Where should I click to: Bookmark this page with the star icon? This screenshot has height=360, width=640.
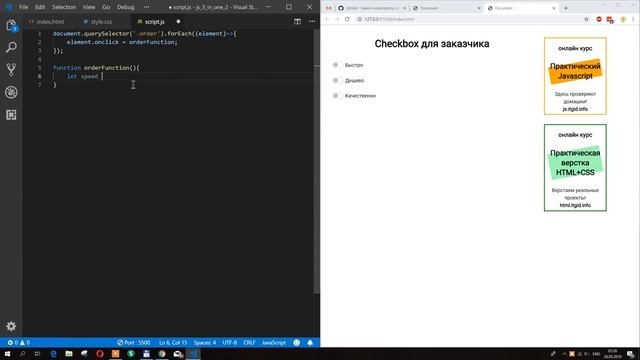587,19
